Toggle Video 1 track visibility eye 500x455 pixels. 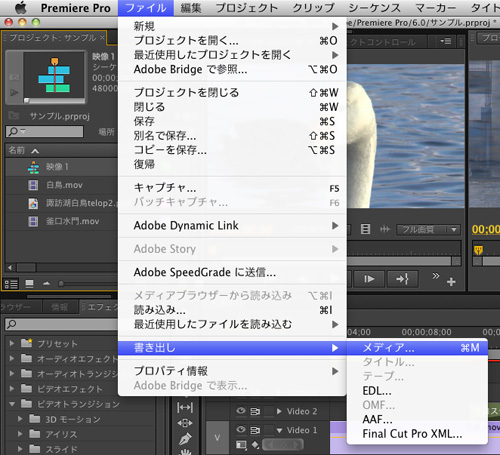tap(241, 429)
